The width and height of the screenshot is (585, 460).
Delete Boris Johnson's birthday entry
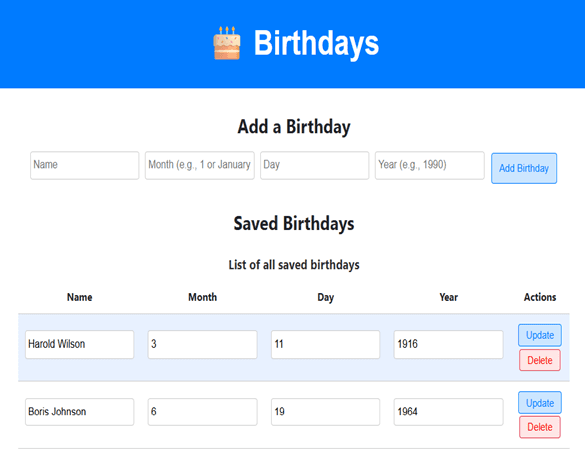[540, 427]
